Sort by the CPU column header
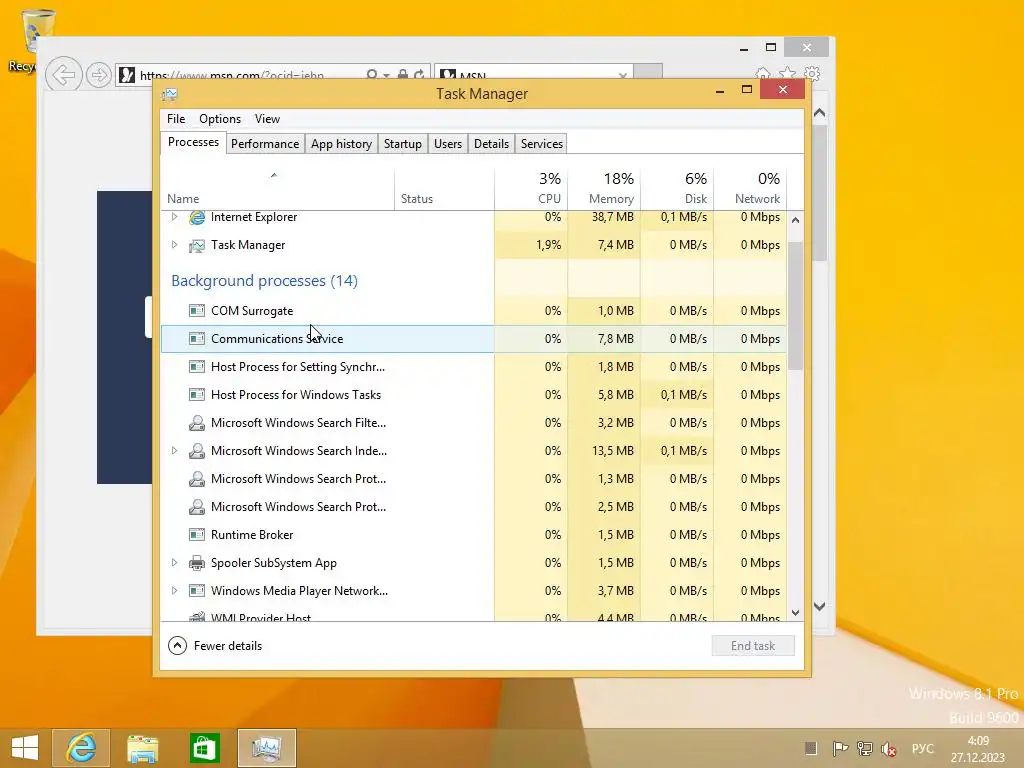Screen dimensions: 1024x768 coord(531,189)
